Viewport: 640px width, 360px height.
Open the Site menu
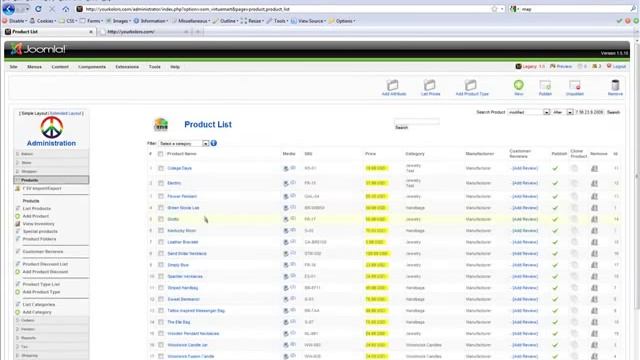click(x=13, y=67)
